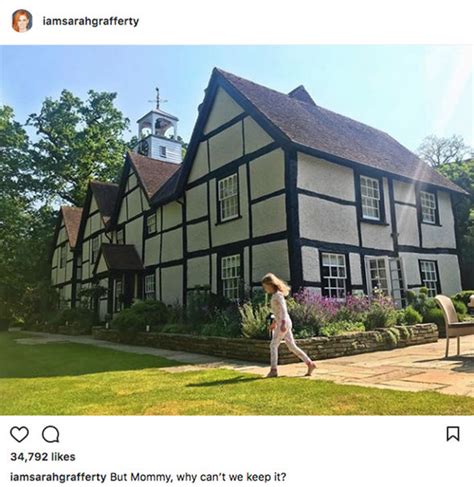
Task: Click the weathervane atop the tower
Action: pos(157,98)
